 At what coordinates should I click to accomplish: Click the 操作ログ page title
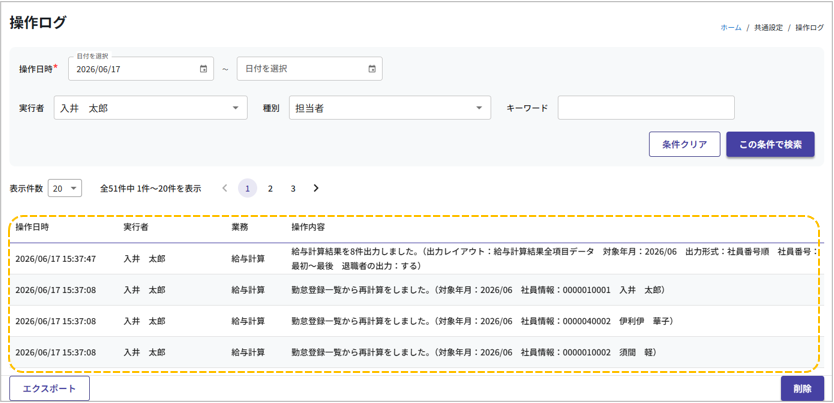38,23
